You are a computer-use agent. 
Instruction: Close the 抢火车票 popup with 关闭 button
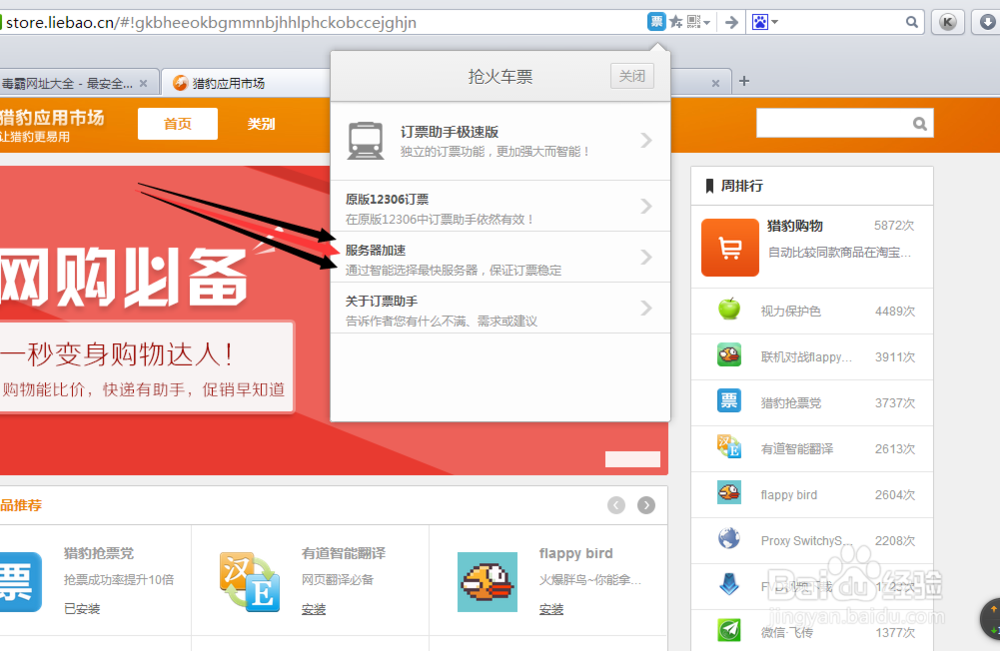click(632, 77)
